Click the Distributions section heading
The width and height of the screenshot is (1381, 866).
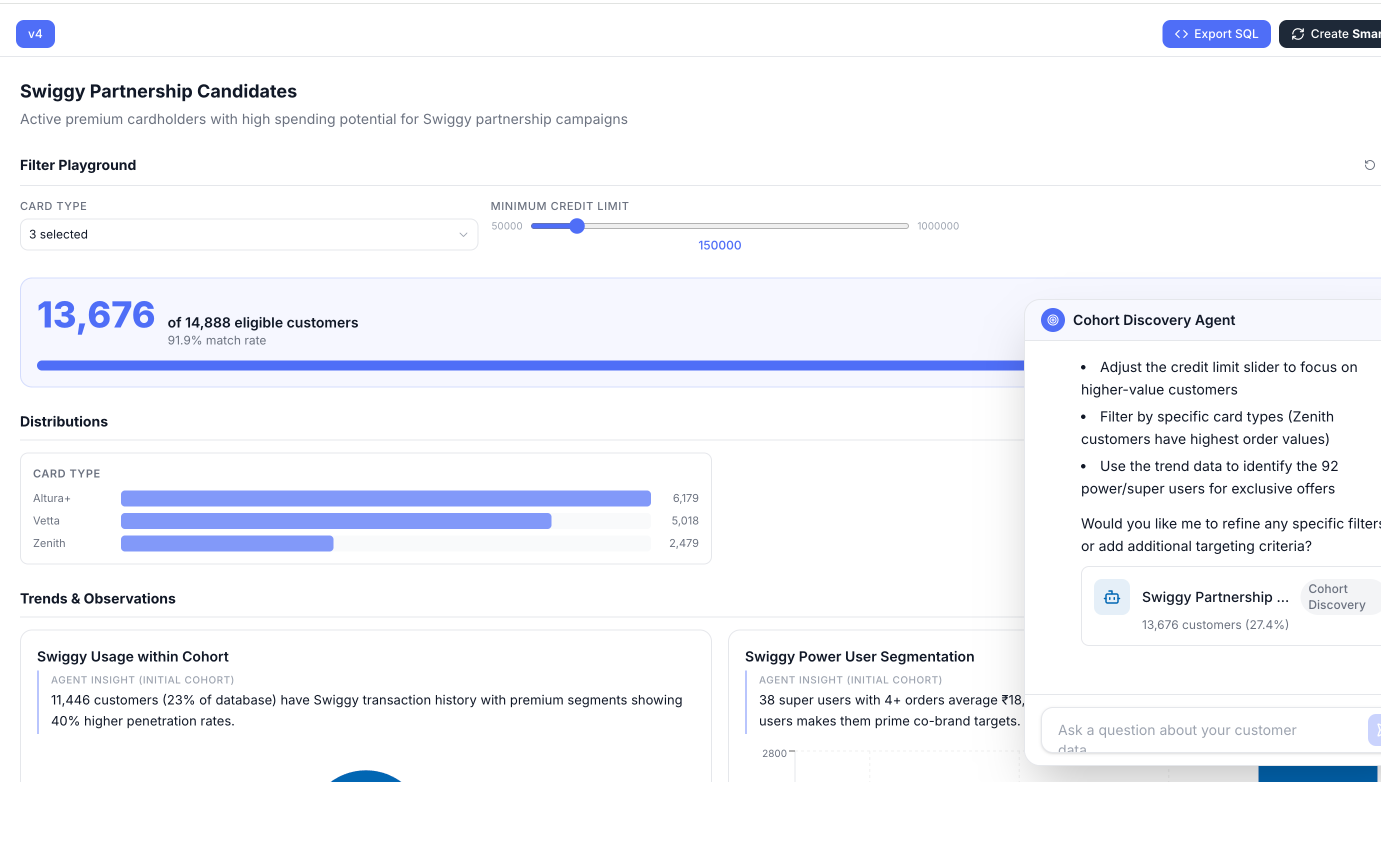64,422
